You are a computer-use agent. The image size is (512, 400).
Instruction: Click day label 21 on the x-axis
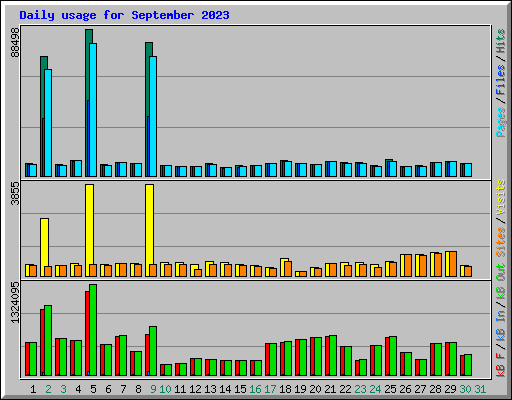330,389
